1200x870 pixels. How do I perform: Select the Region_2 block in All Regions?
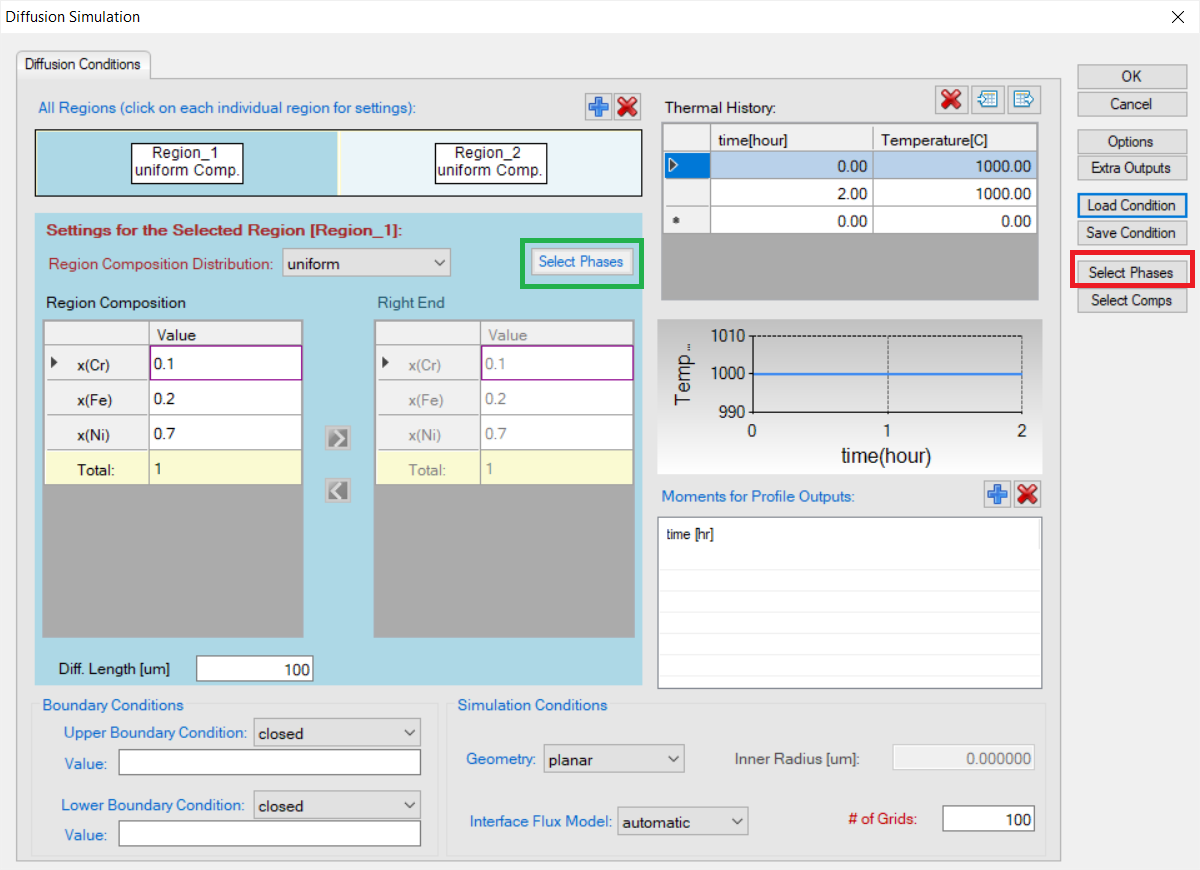(490, 162)
